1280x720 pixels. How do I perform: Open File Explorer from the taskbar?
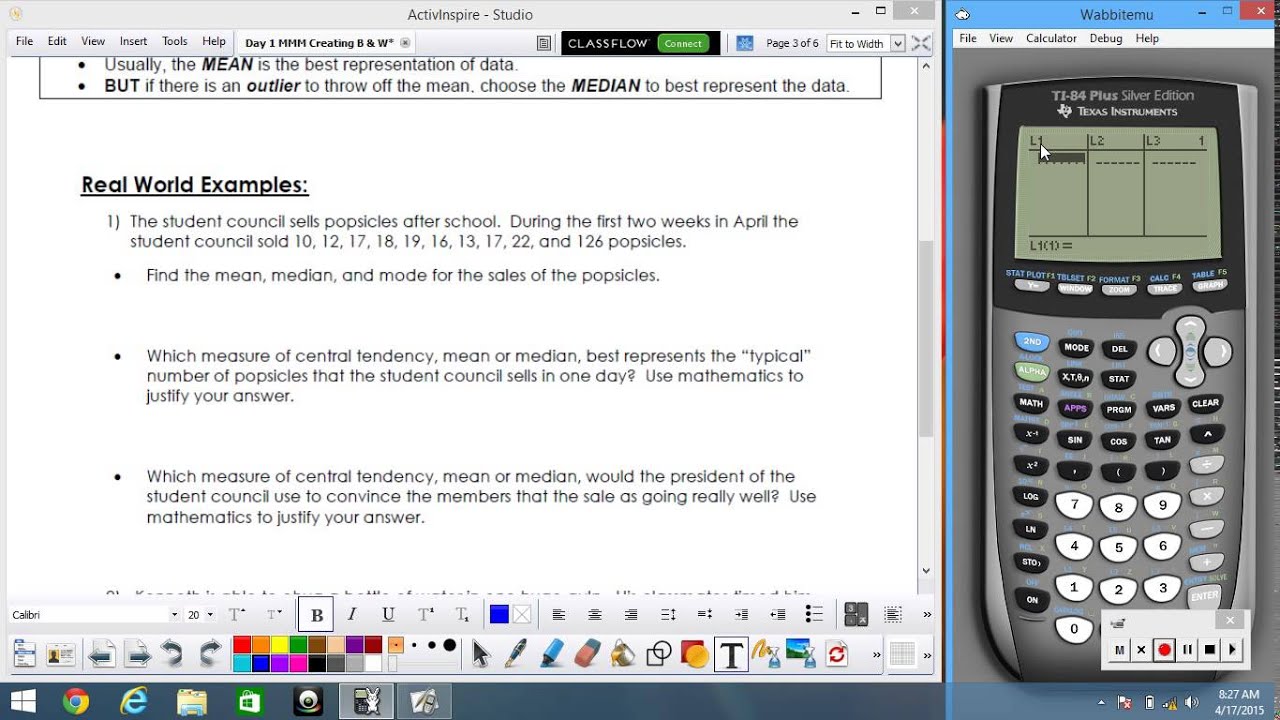tap(192, 702)
